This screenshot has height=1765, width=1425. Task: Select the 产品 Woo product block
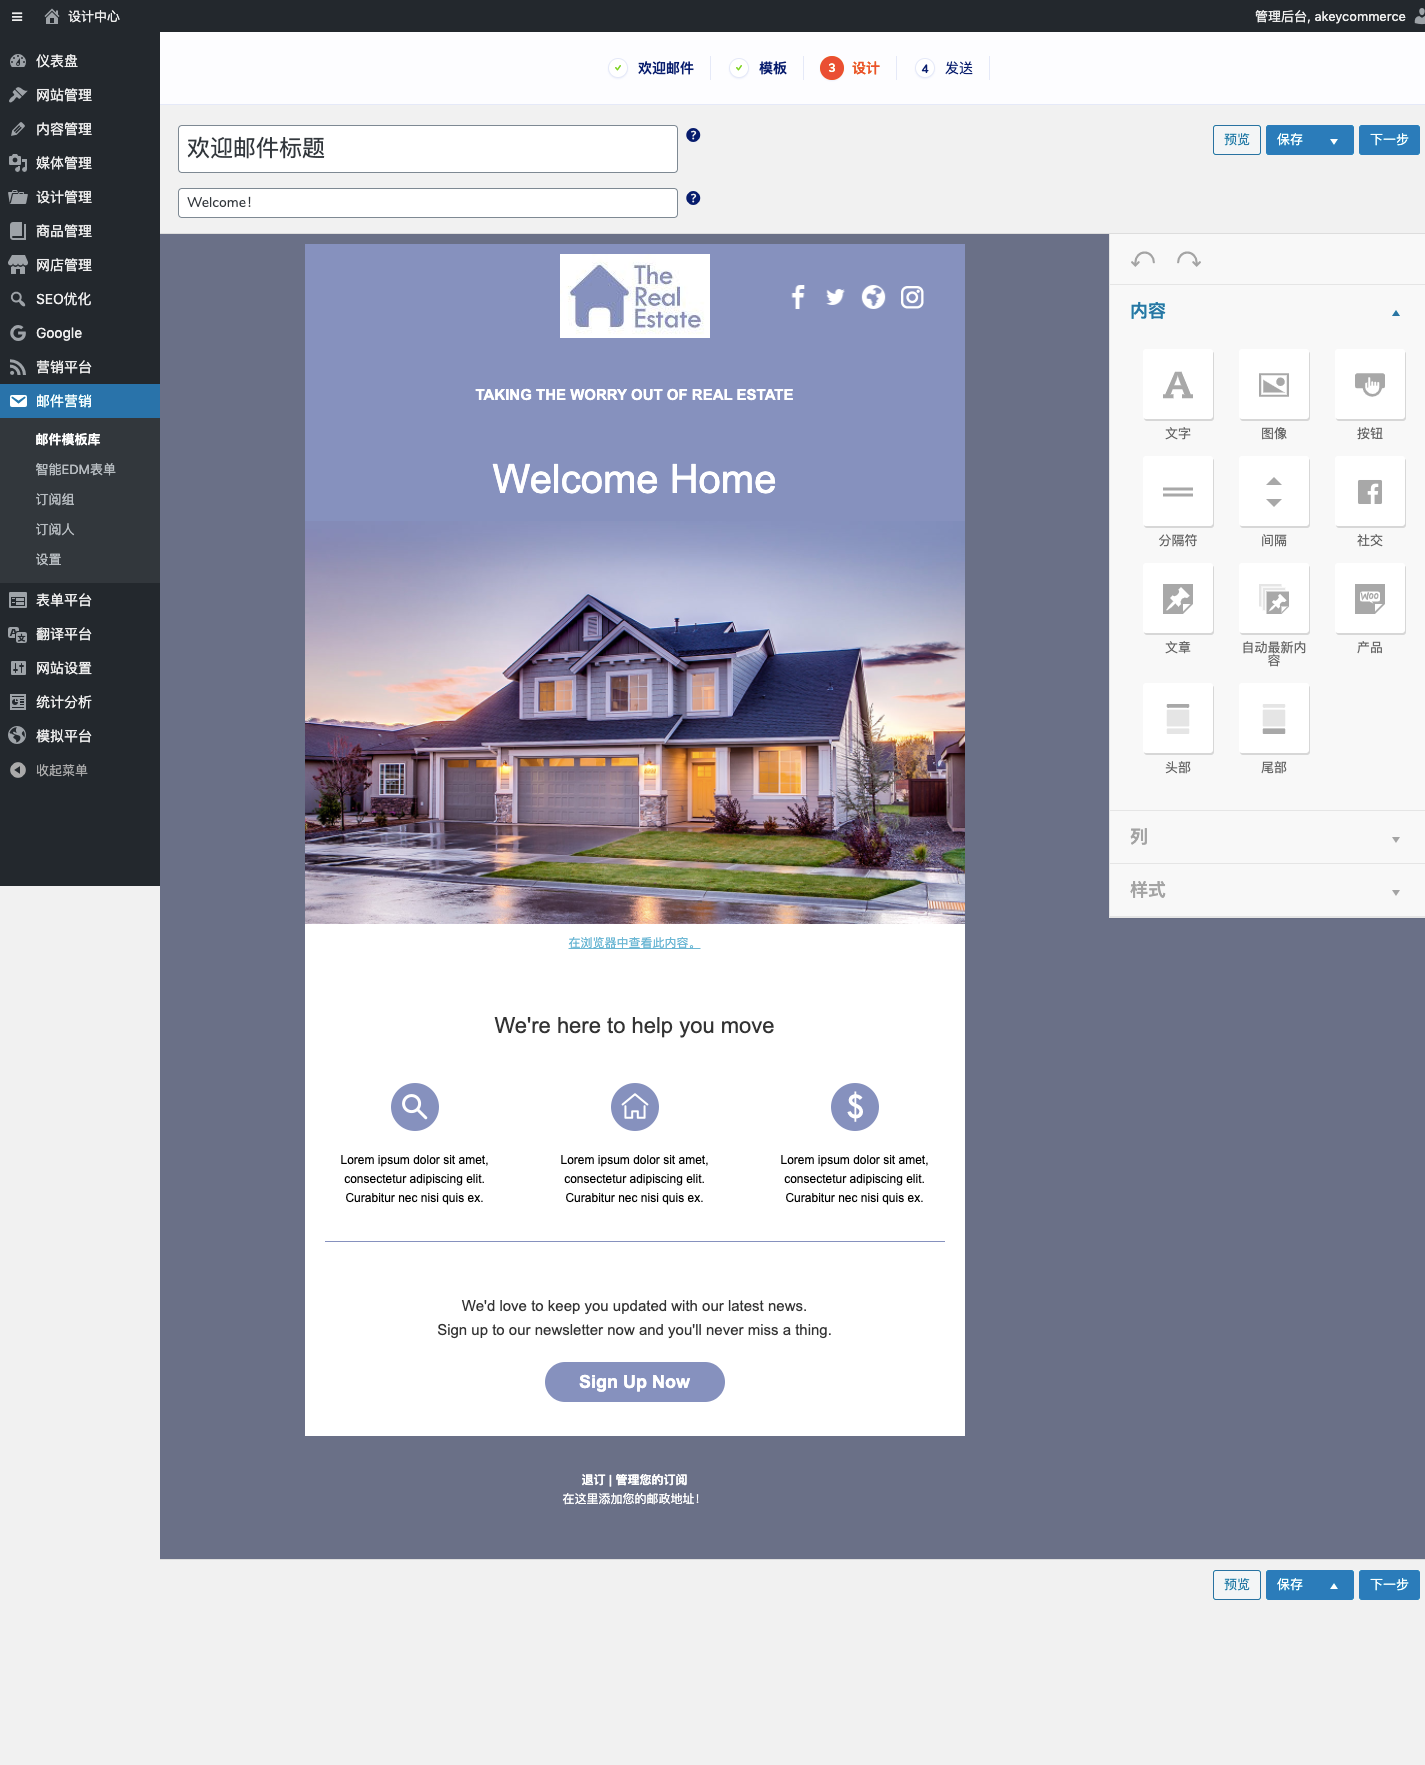click(1370, 600)
